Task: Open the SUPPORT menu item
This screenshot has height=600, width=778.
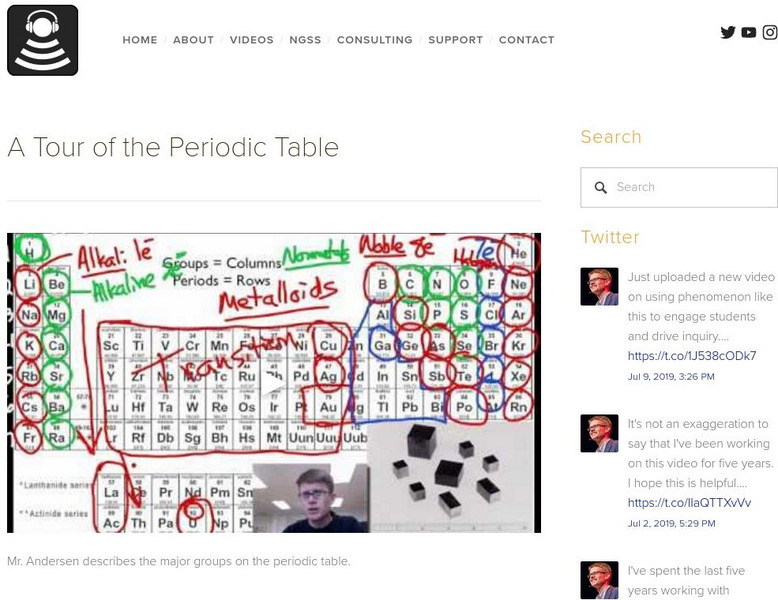Action: click(x=455, y=40)
